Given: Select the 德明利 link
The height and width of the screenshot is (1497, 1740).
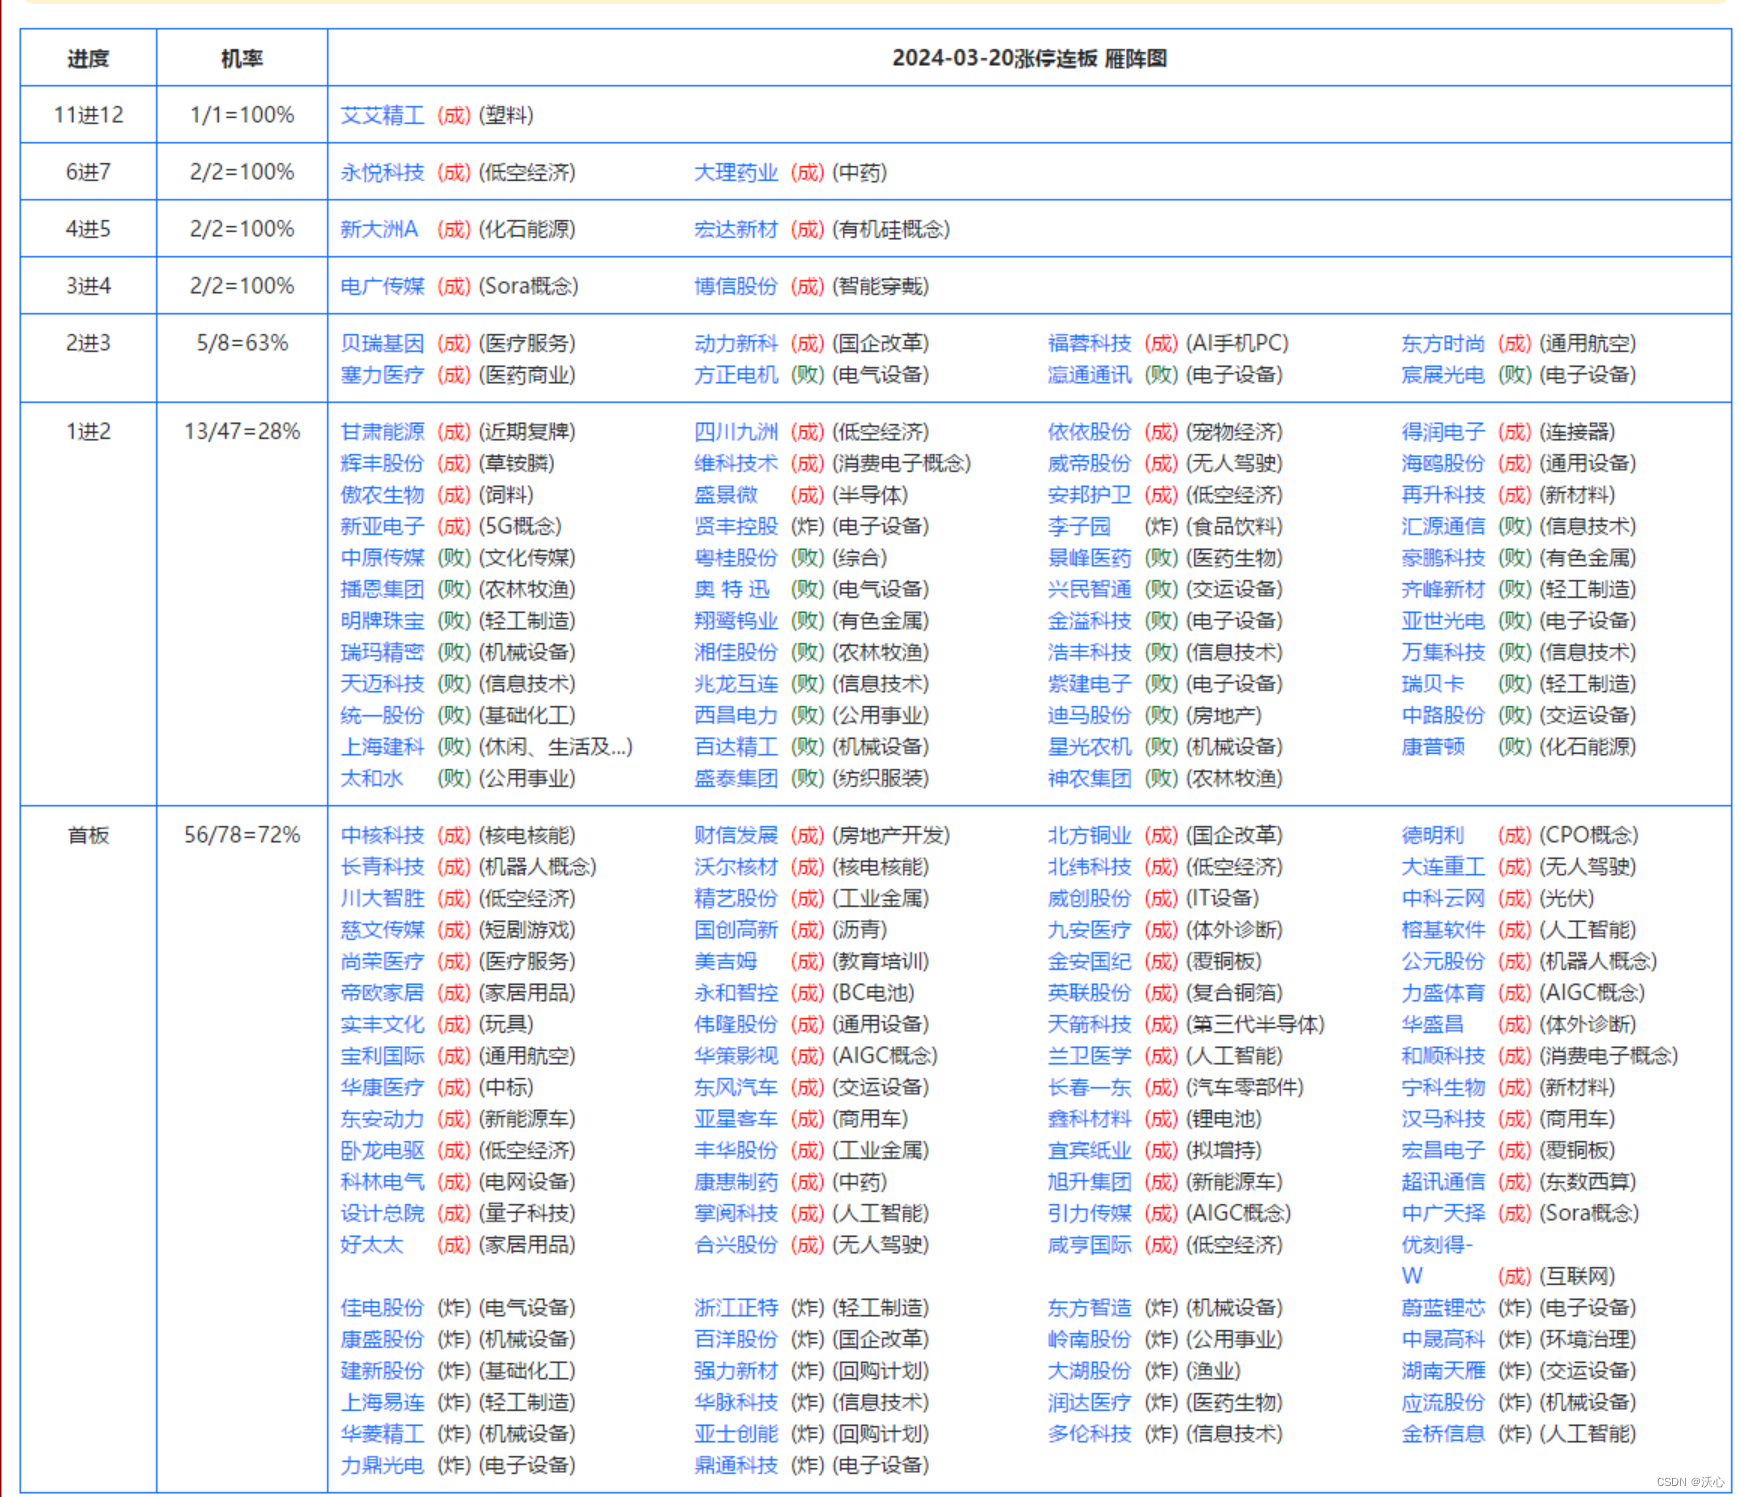Looking at the screenshot, I should 1433,835.
